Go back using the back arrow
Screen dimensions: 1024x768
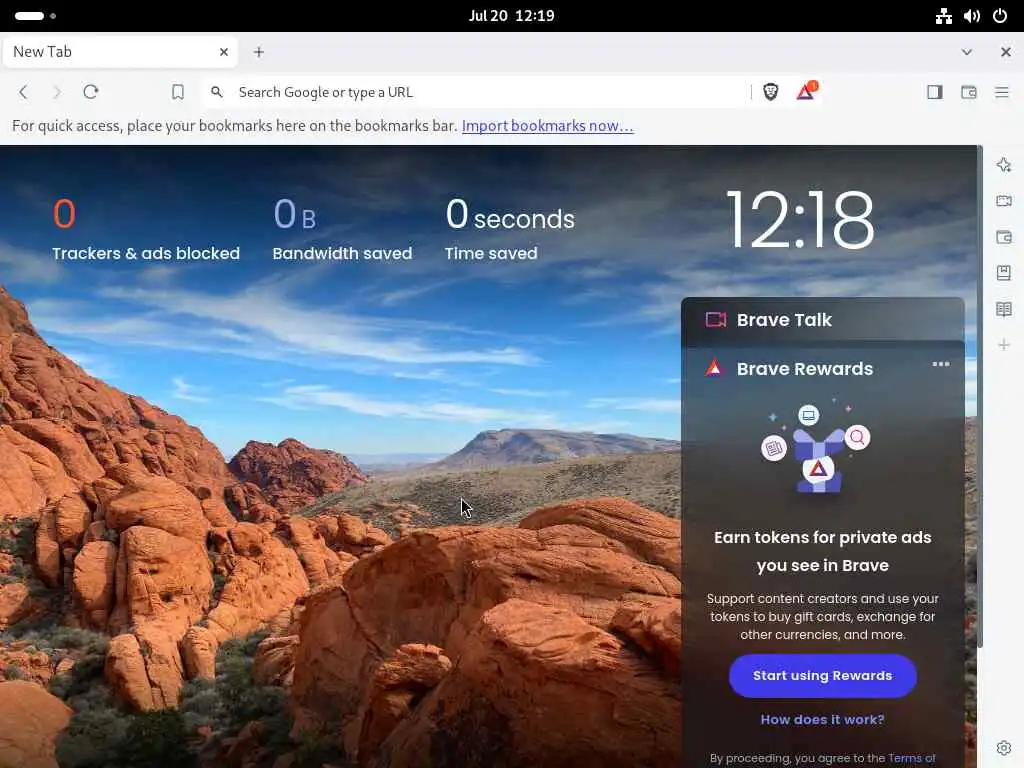pos(24,92)
